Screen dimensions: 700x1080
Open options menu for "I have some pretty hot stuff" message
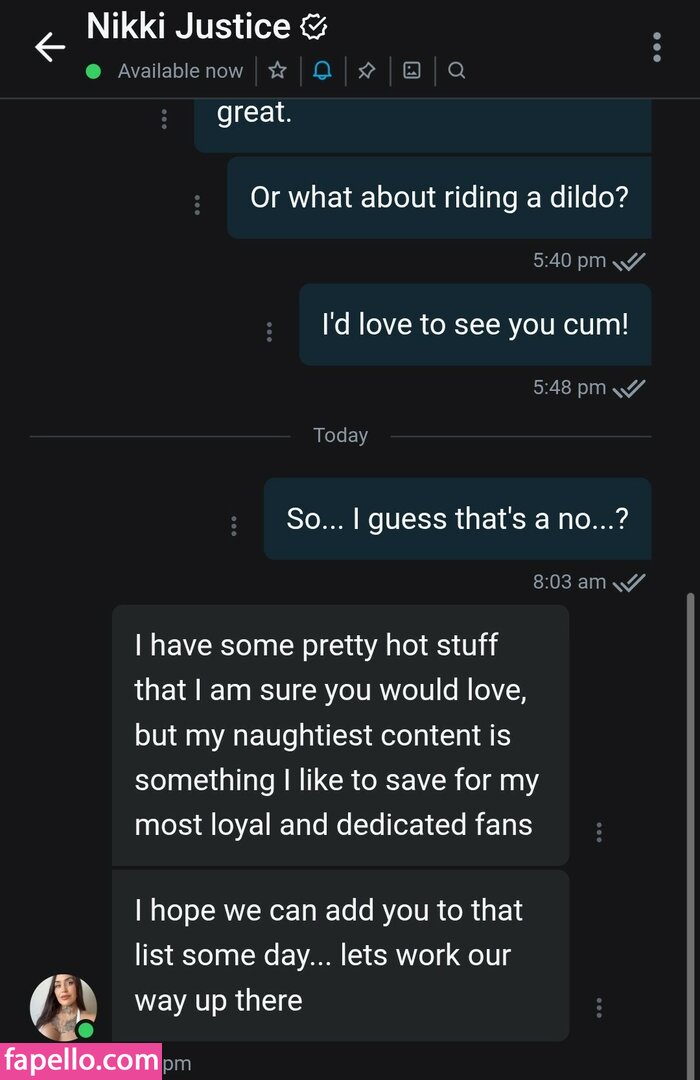pos(599,831)
